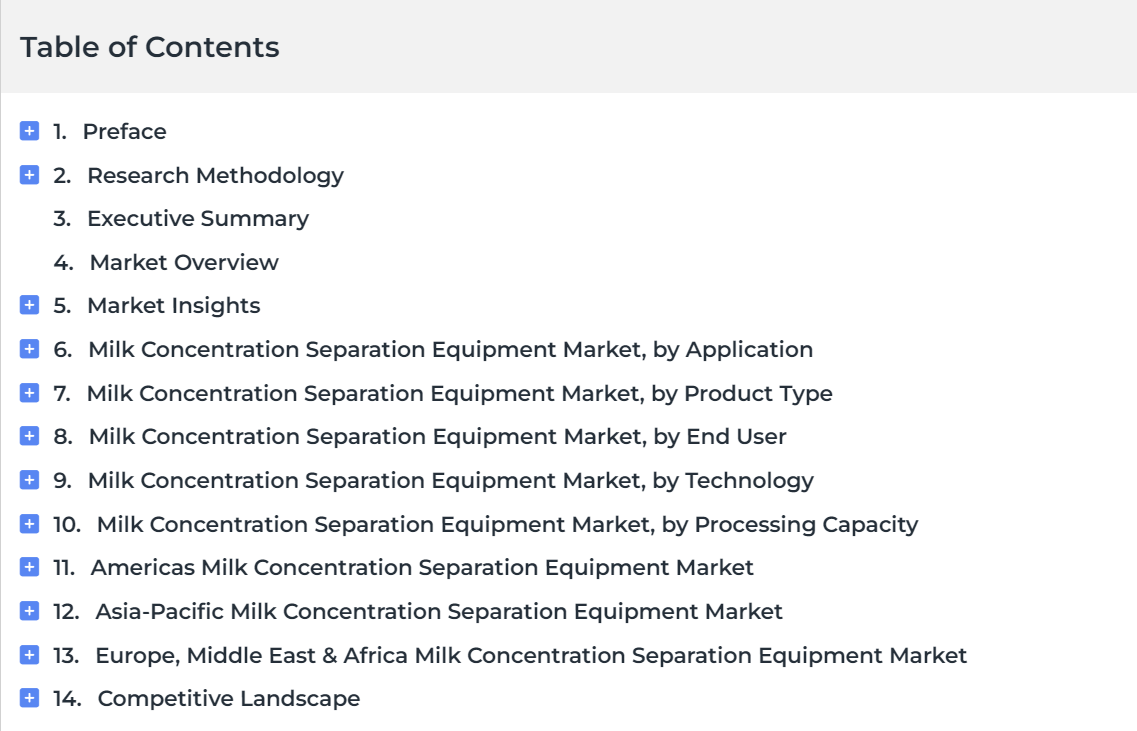The width and height of the screenshot is (1137, 731).
Task: Click plus icon beside Asia-Pacific market chapter
Action: [29, 611]
